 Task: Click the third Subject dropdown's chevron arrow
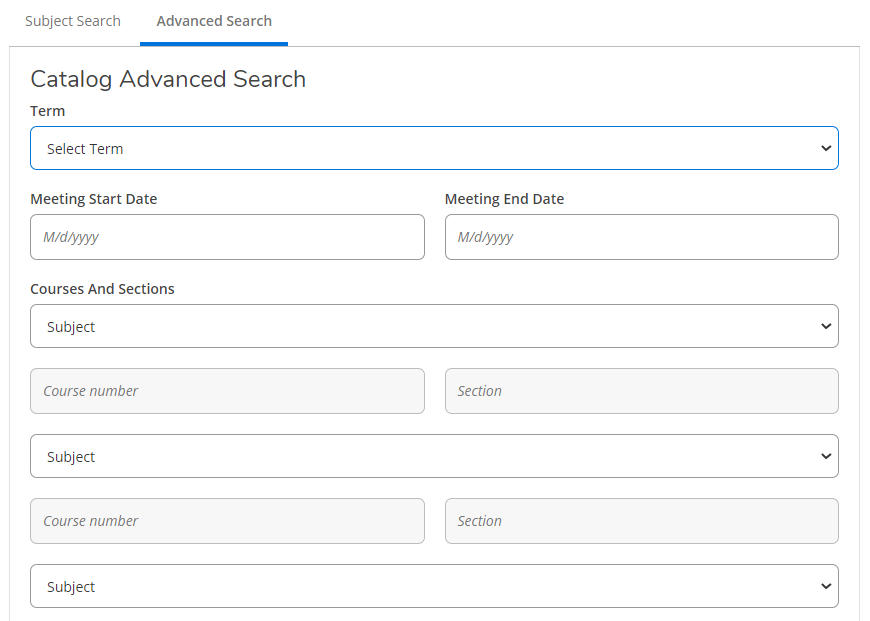pyautogui.click(x=825, y=586)
